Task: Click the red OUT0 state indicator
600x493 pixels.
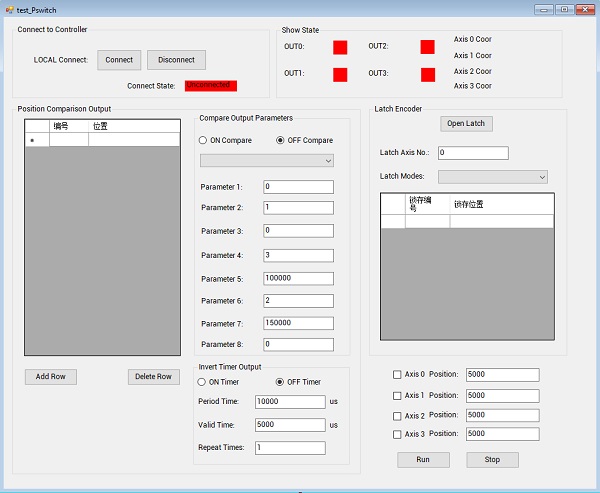Action: point(340,47)
